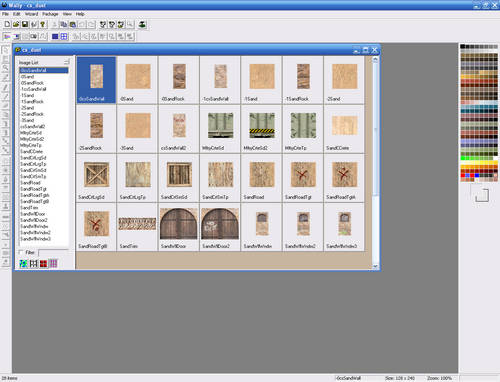Click the yellow question mark help icon

pos(42,24)
